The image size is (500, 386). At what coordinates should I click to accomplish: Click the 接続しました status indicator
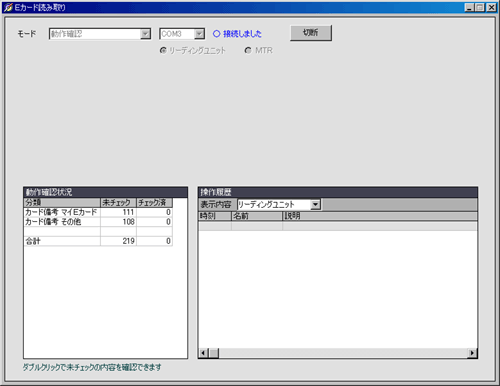coord(237,34)
